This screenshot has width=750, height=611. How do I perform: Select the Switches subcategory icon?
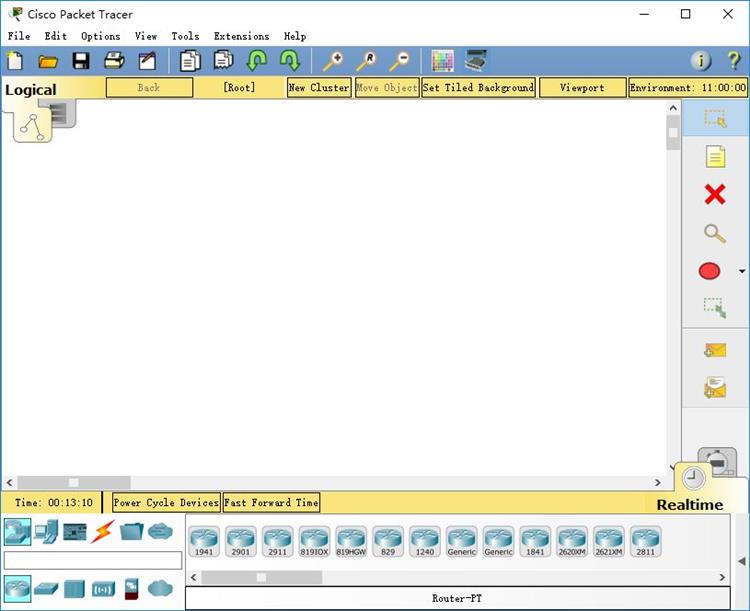(46, 589)
